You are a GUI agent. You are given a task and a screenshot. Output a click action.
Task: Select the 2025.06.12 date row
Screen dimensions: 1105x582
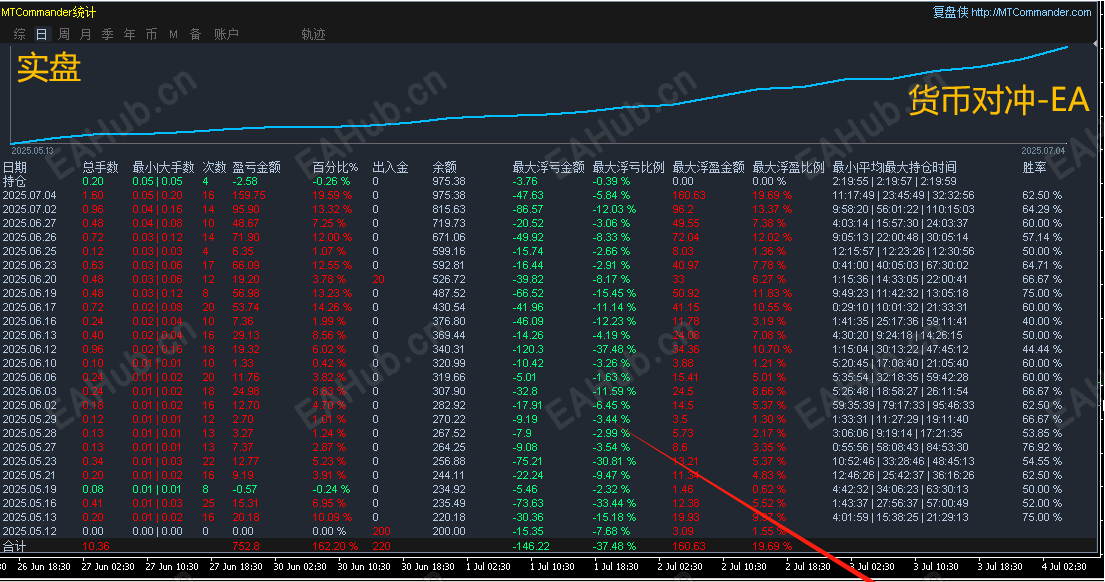tap(30, 349)
